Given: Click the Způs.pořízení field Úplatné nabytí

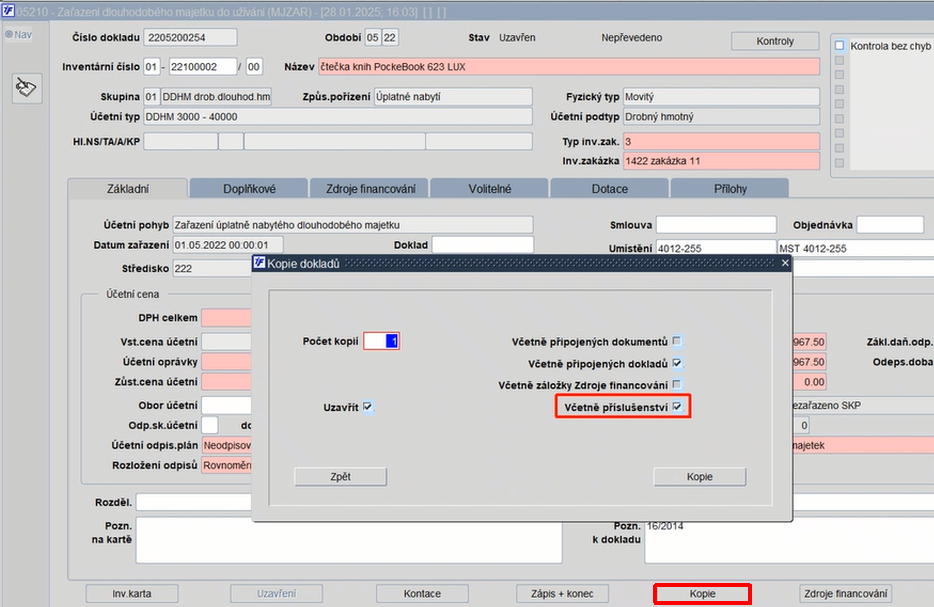Looking at the screenshot, I should point(453,97).
